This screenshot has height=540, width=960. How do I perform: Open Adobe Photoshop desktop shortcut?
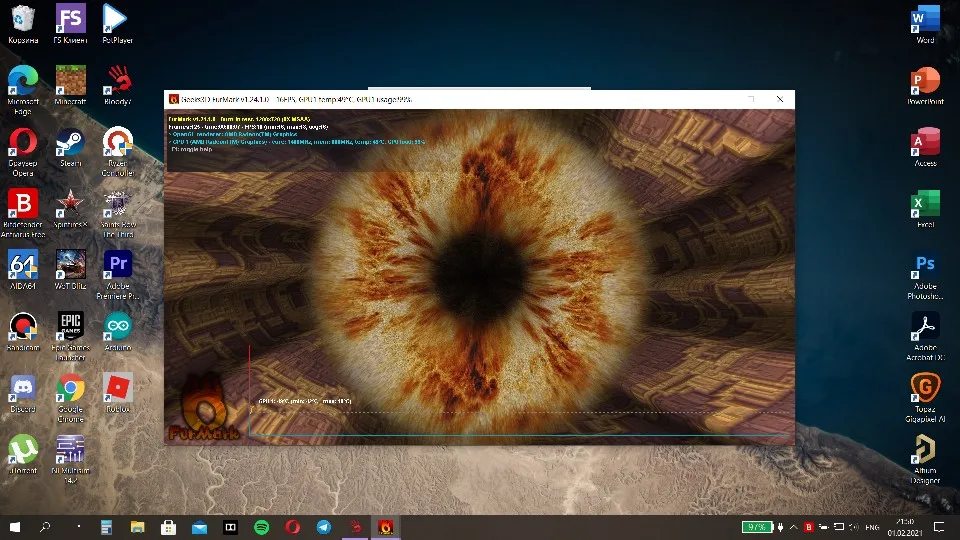(925, 275)
